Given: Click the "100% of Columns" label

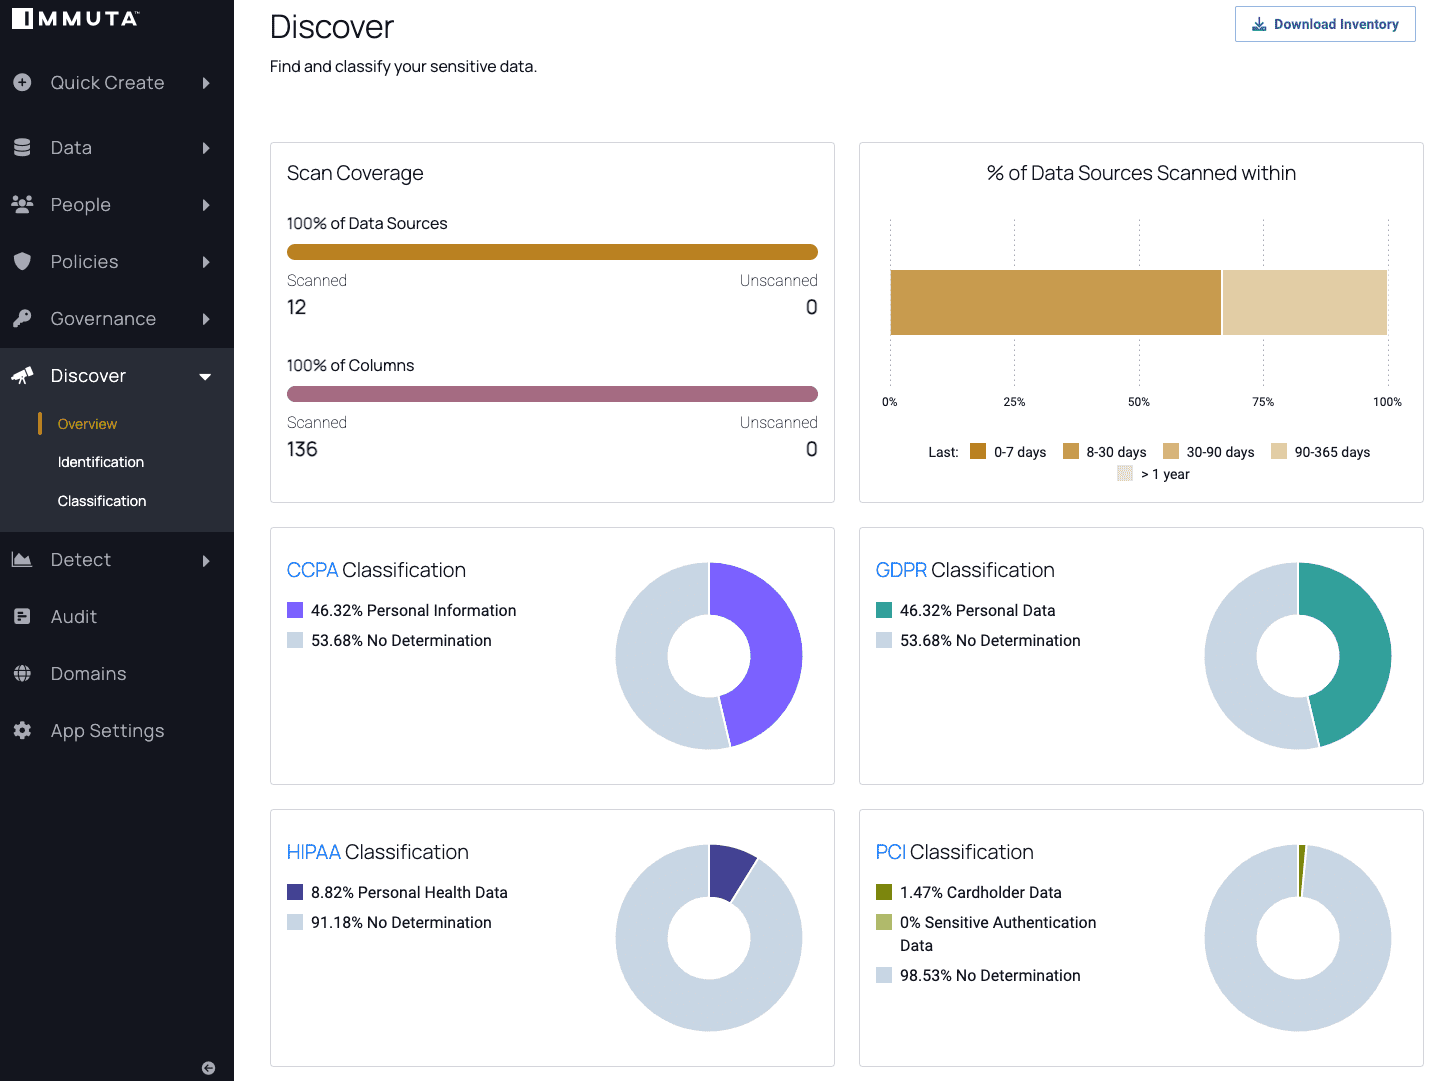Looking at the screenshot, I should [x=350, y=365].
